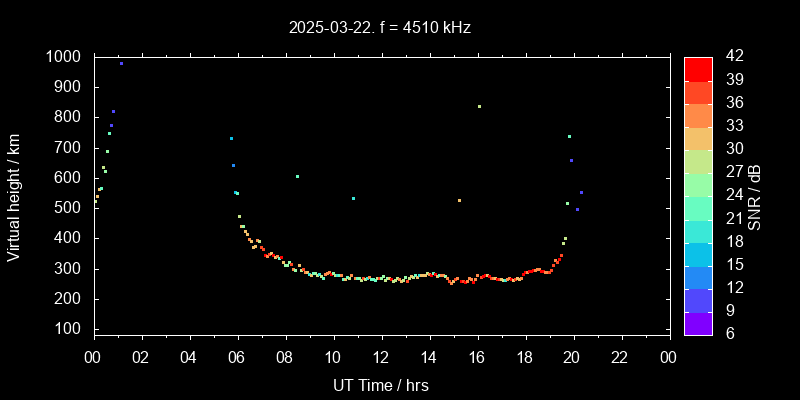Click the cyan 15–18 dB colorbar segment
800x400 pixels.
698,254
